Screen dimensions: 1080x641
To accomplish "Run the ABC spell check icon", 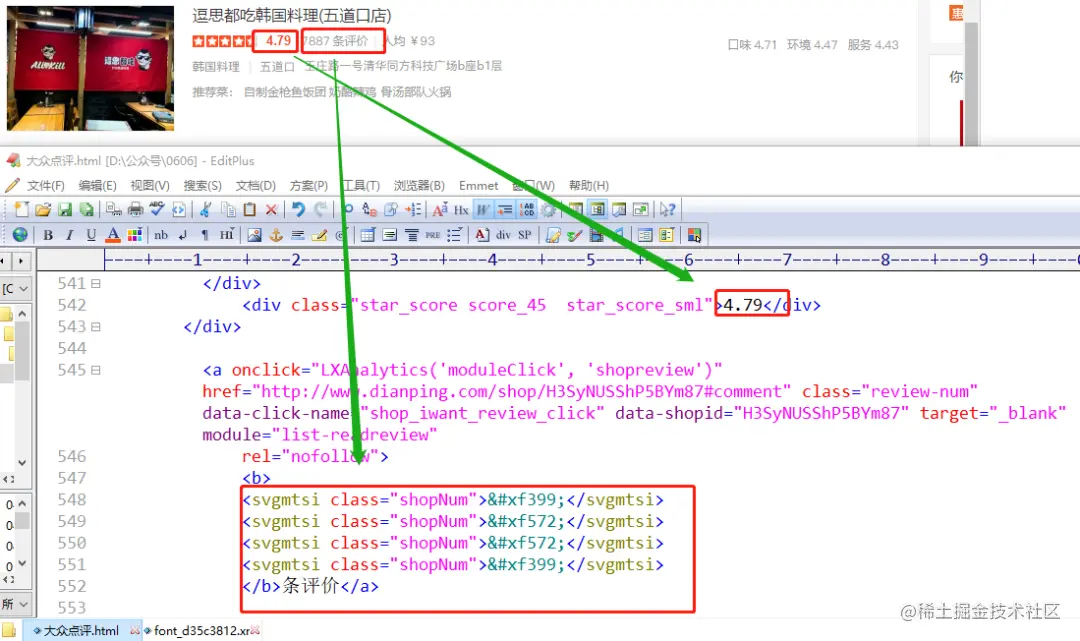I will tap(157, 209).
